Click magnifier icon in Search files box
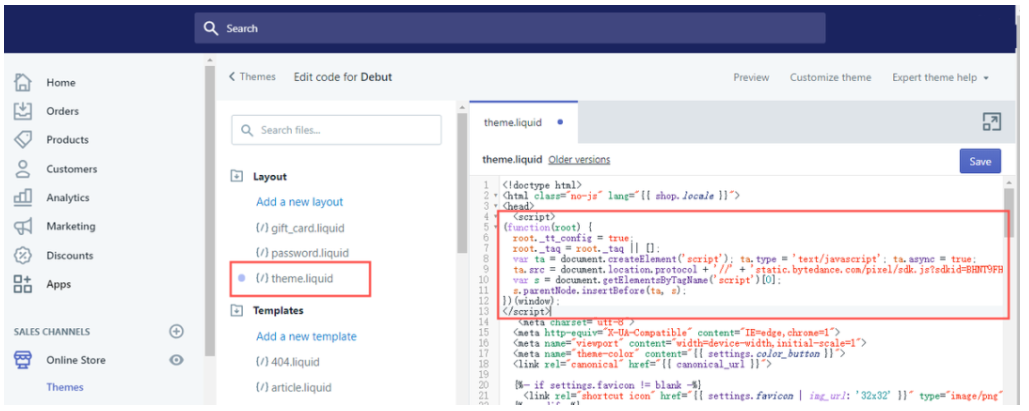Viewport: 1029px width, 411px height. click(x=247, y=130)
